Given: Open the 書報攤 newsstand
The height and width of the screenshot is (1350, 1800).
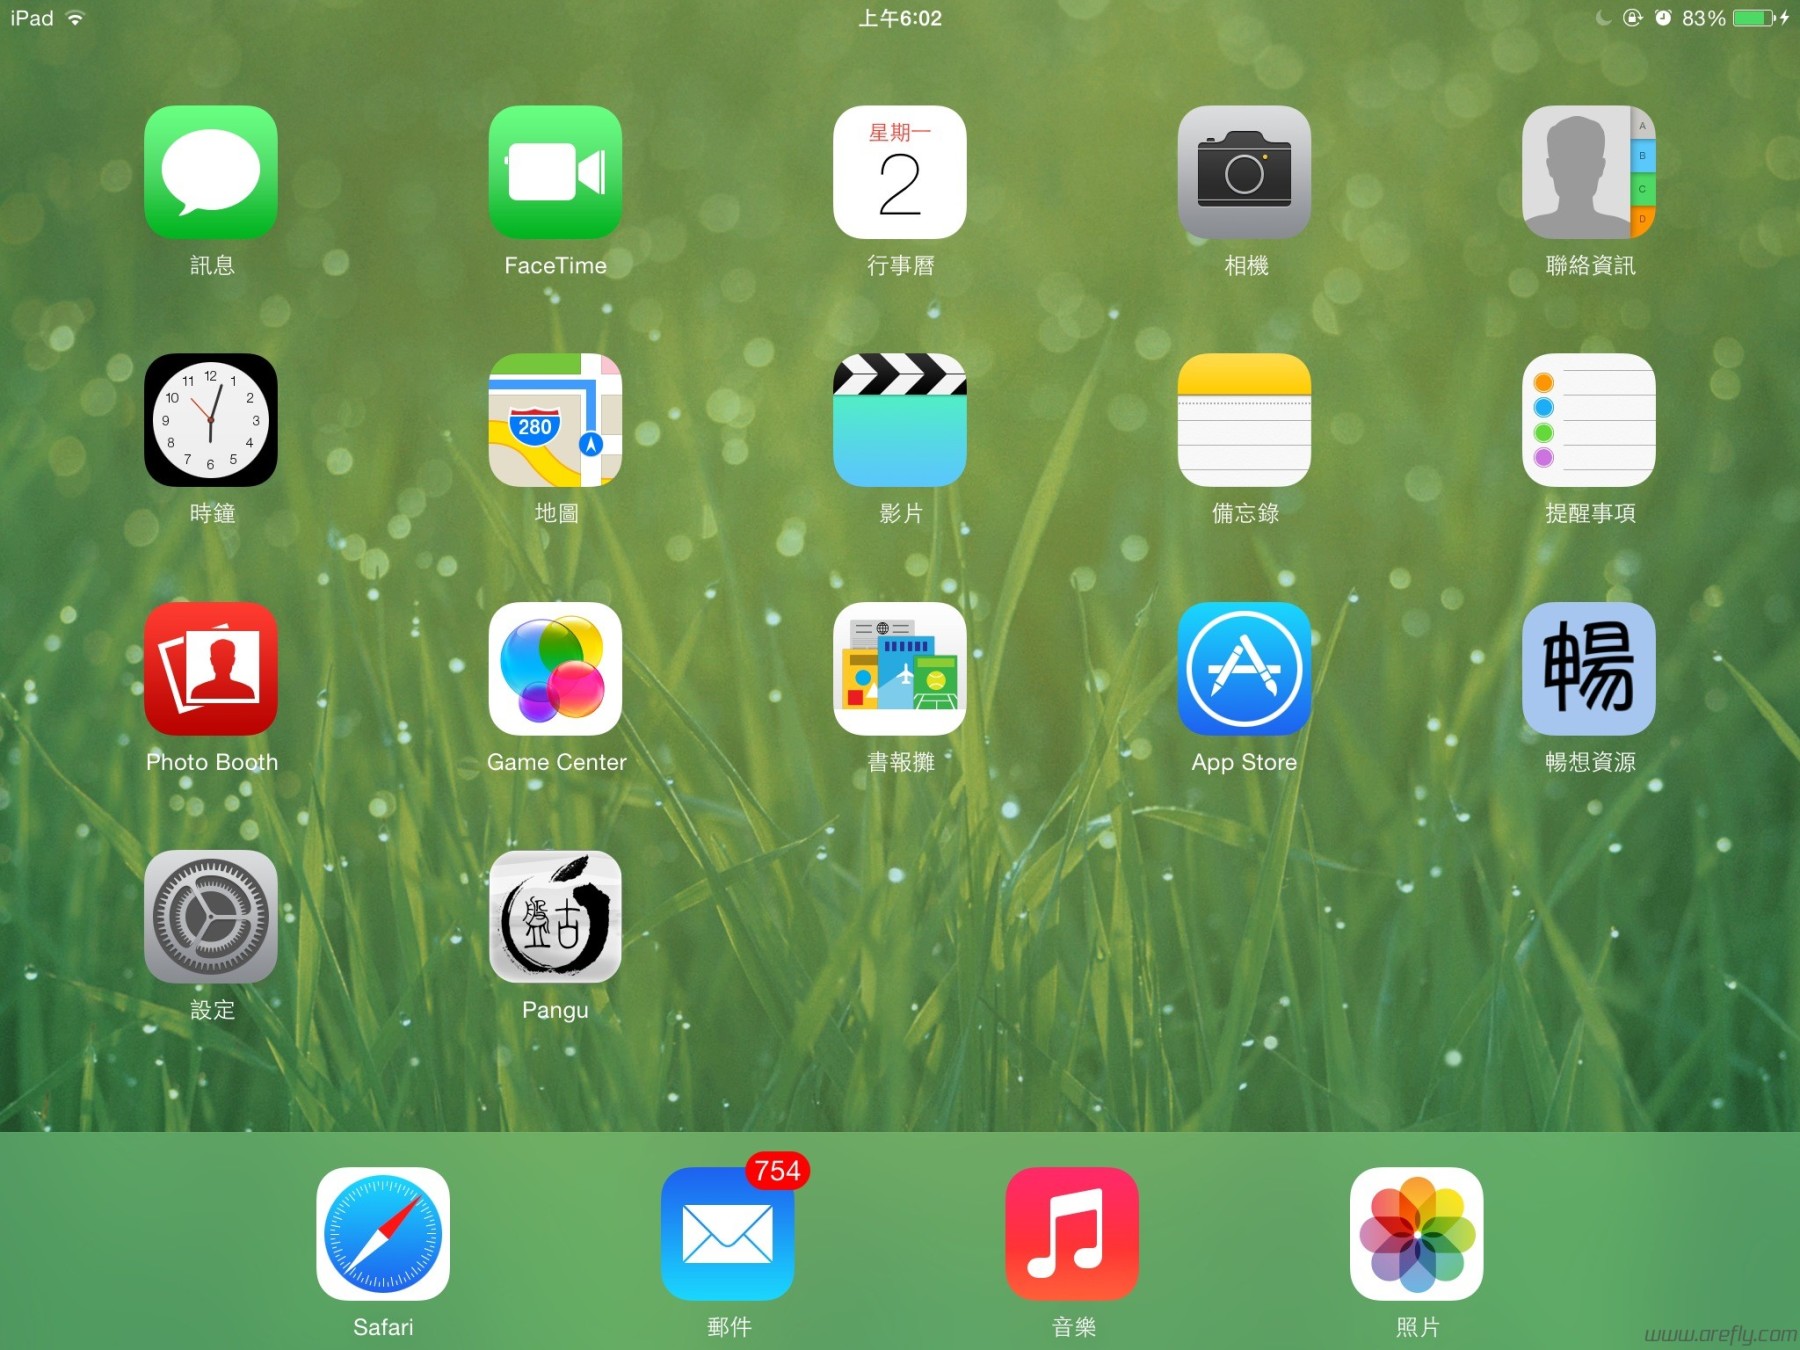Looking at the screenshot, I should coord(900,669).
